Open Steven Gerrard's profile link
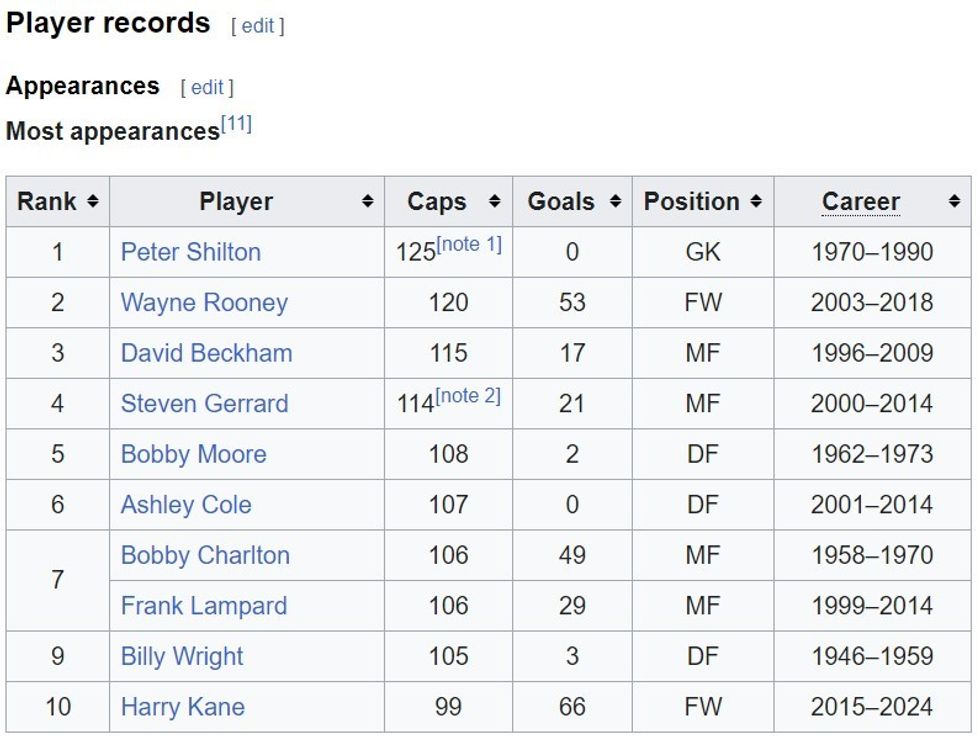The height and width of the screenshot is (736, 980). pyautogui.click(x=204, y=404)
